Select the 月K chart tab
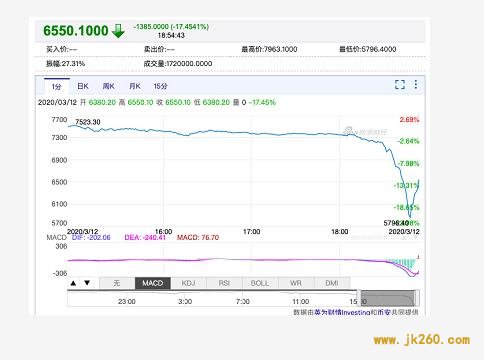The height and width of the screenshot is (360, 484). [x=135, y=86]
